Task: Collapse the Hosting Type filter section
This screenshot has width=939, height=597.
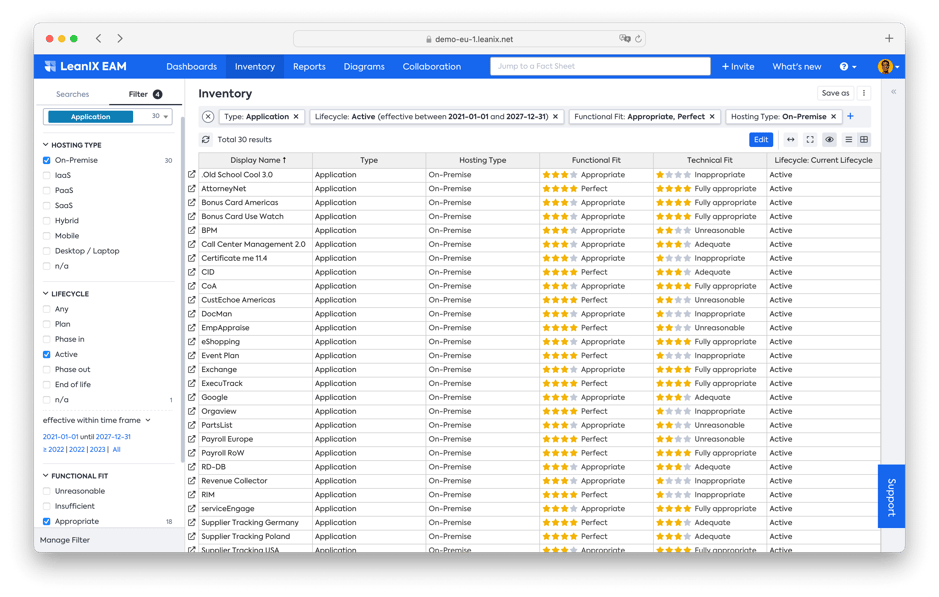Action: (x=46, y=145)
